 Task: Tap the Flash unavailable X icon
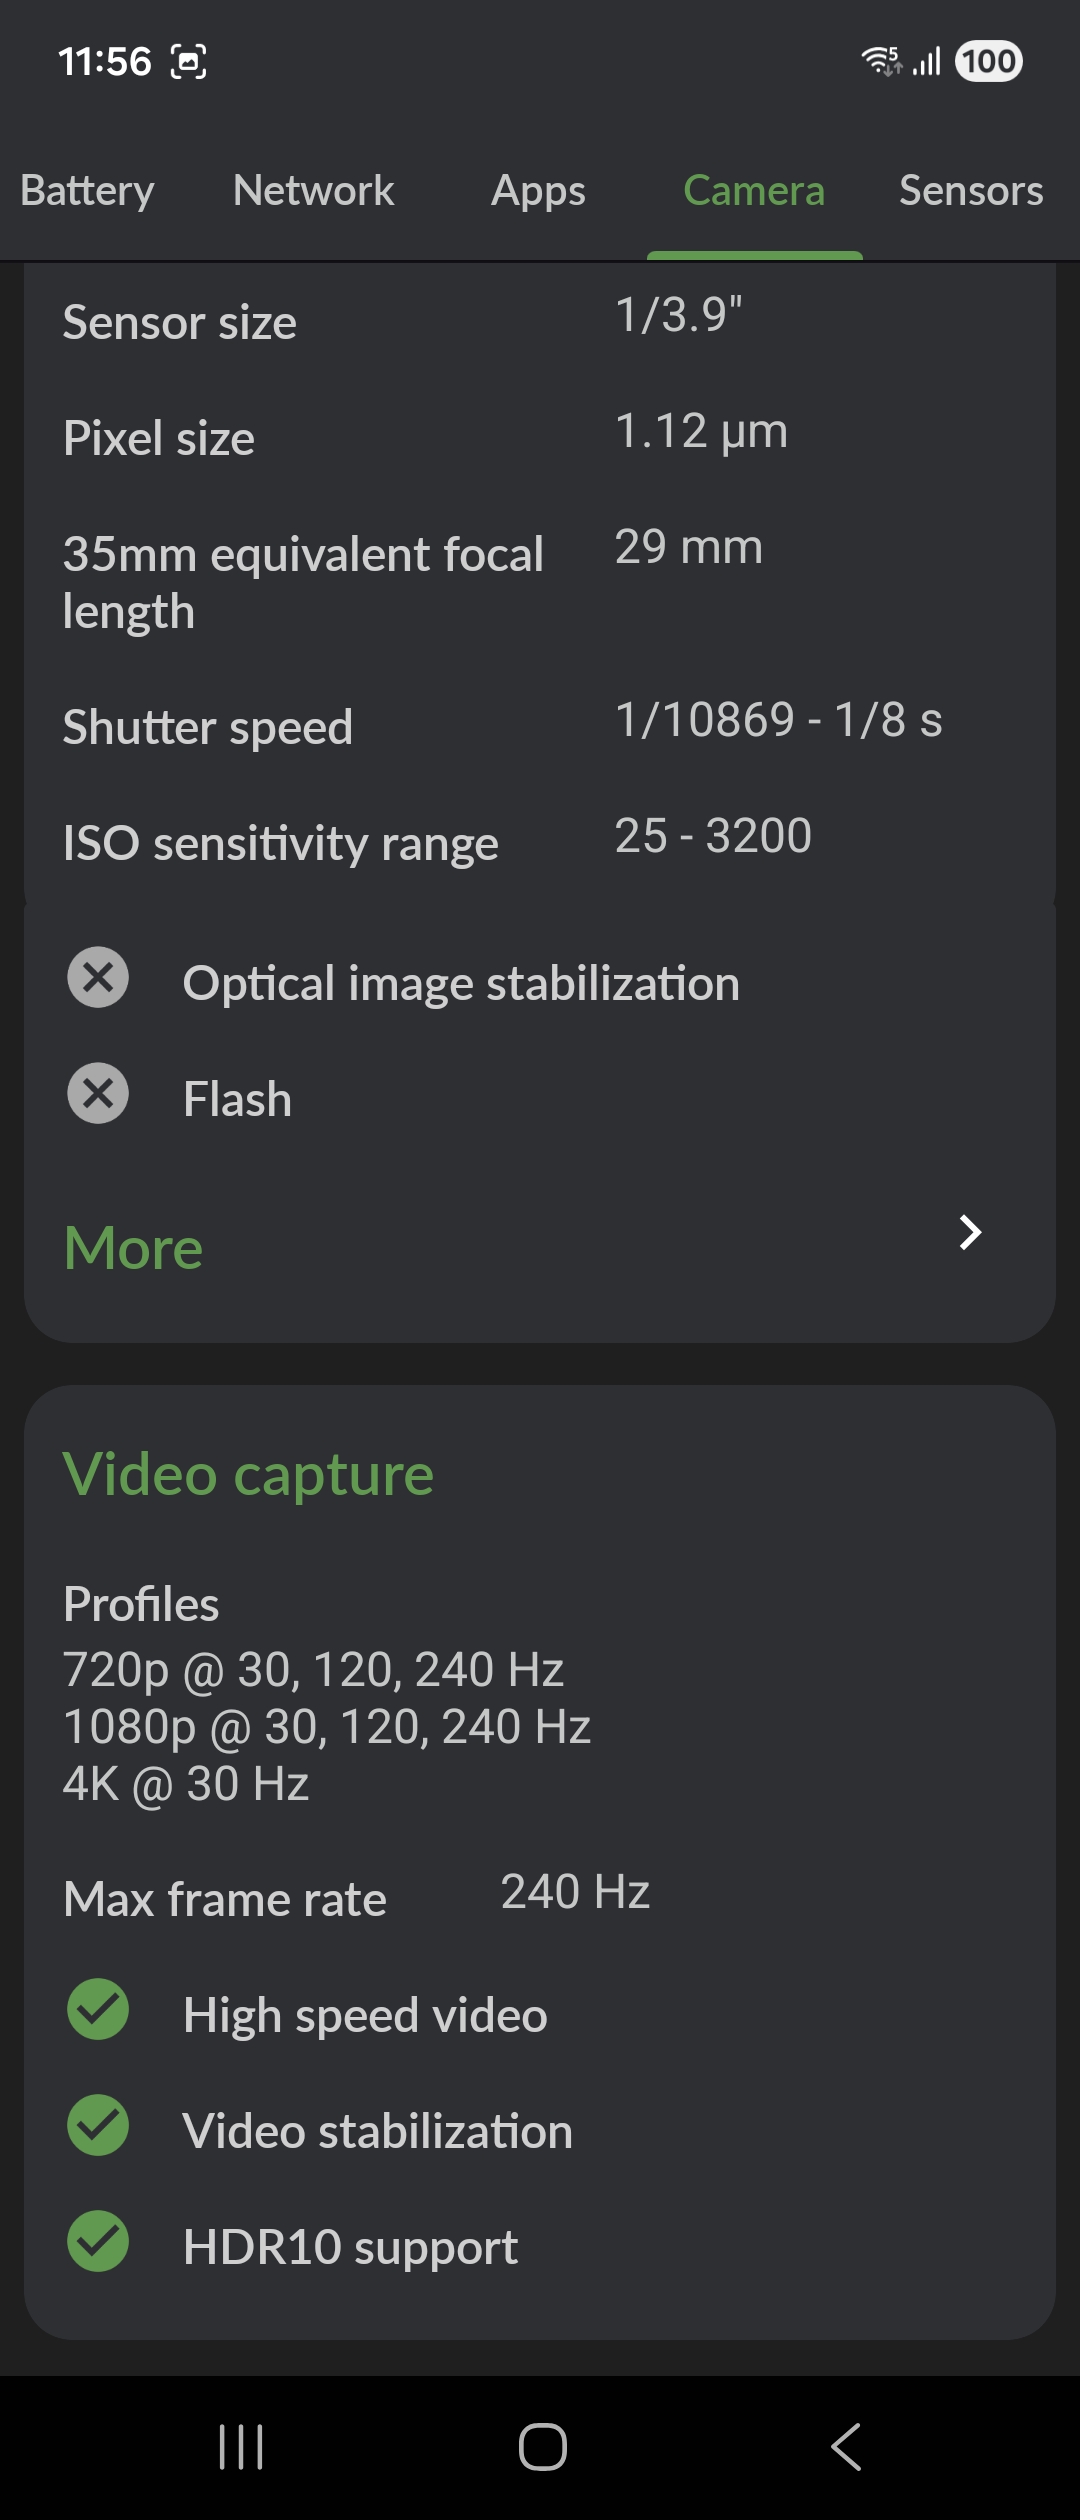[x=98, y=1093]
